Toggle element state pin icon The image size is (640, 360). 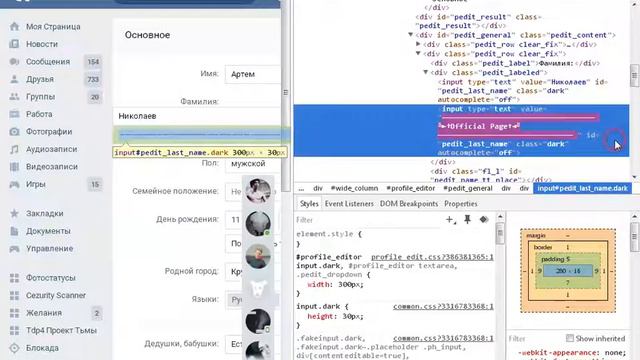pos(467,220)
